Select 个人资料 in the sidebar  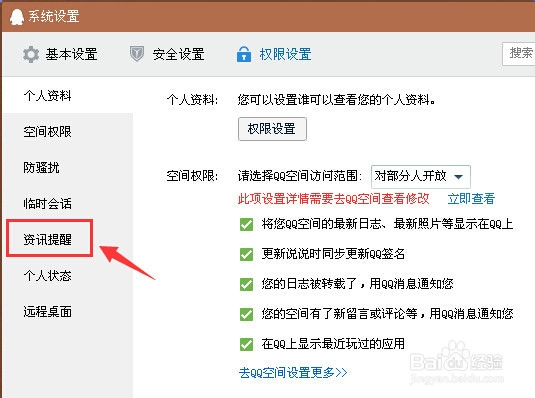point(47,96)
